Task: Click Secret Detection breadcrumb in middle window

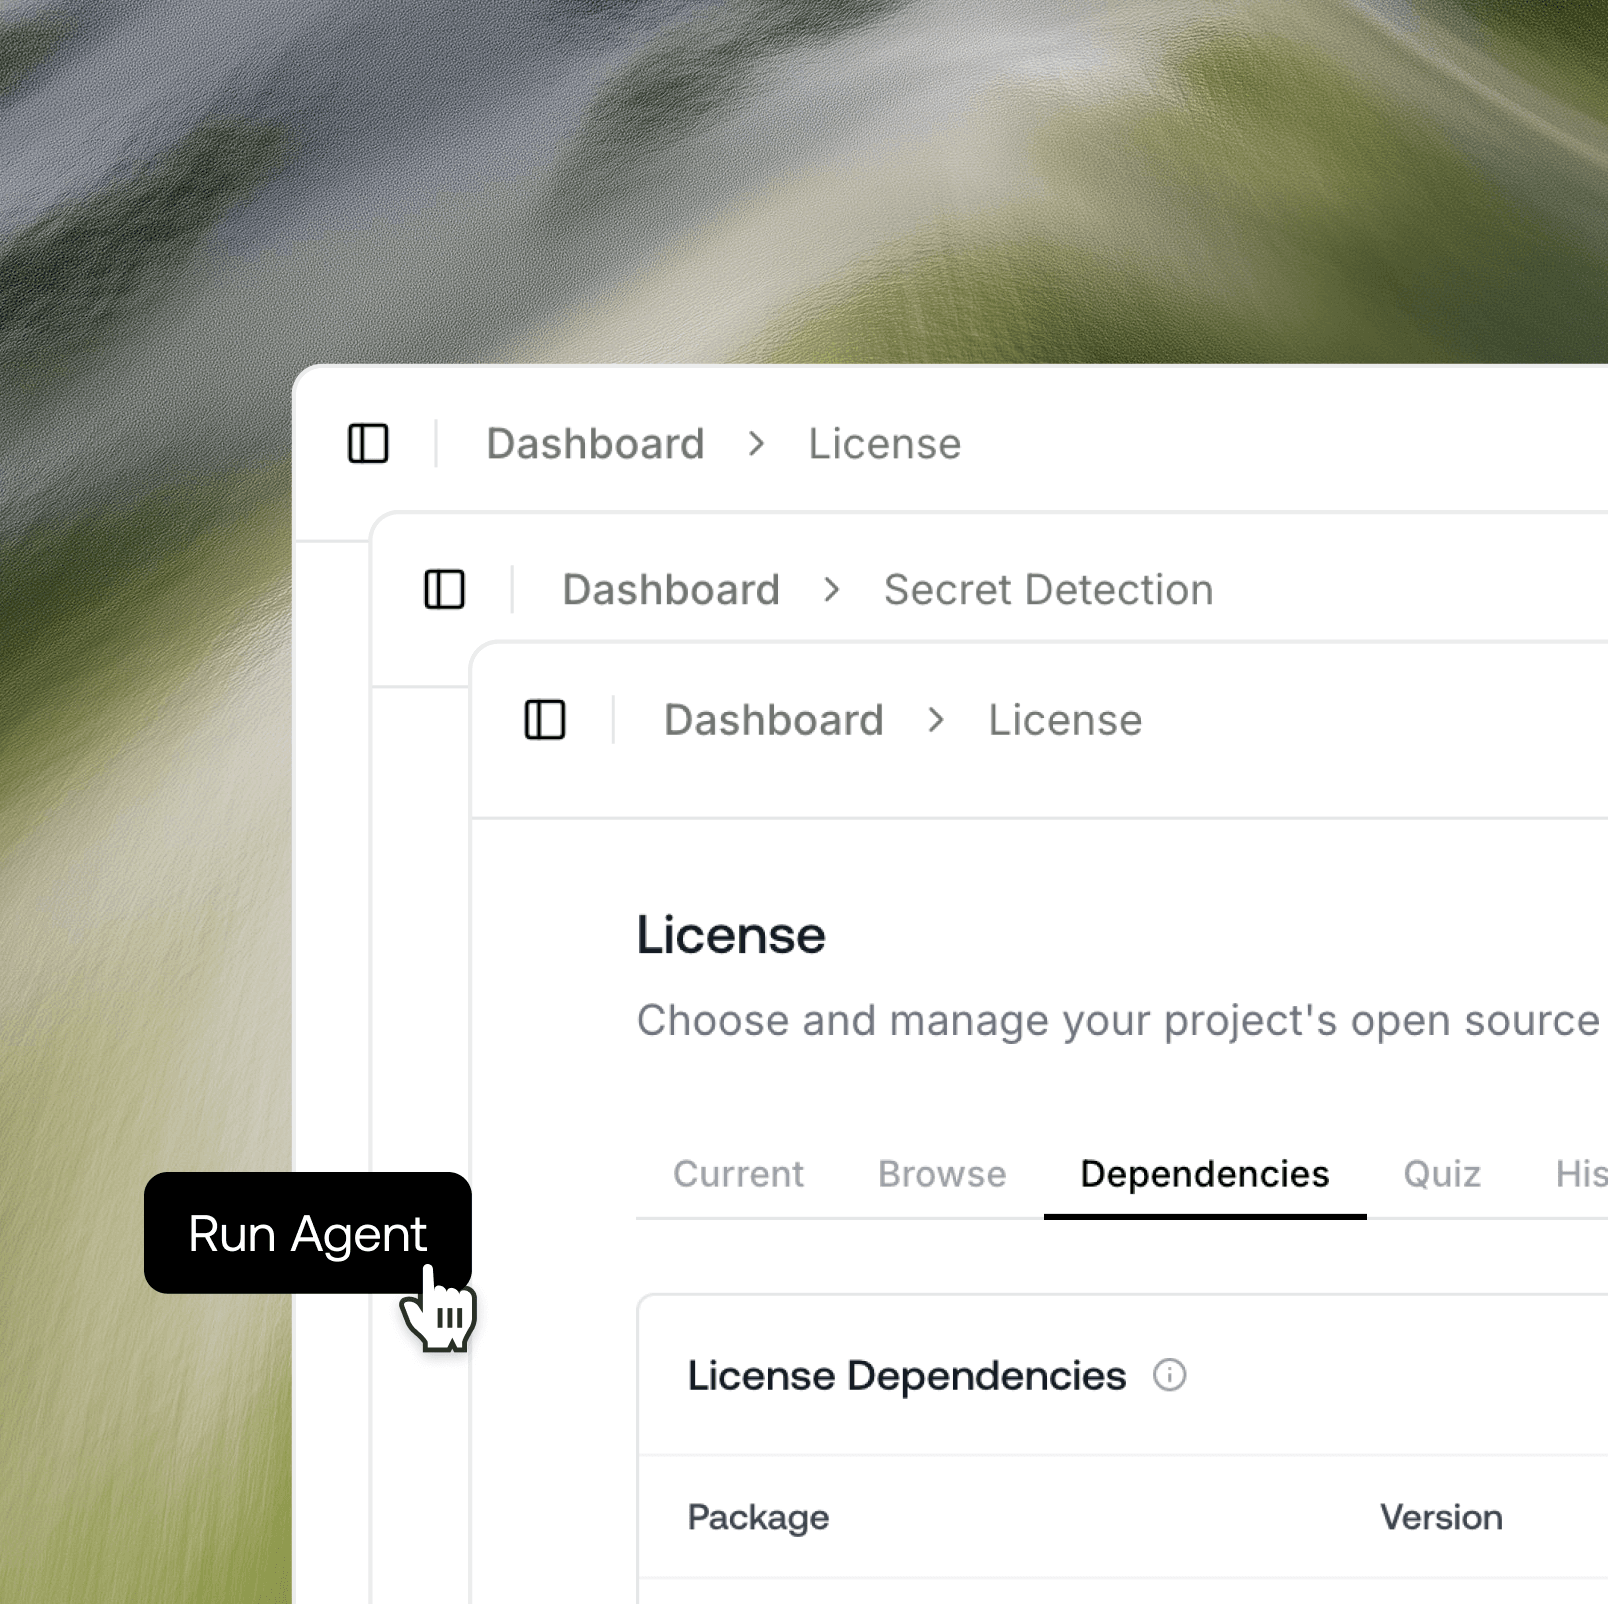Action: (x=1048, y=589)
